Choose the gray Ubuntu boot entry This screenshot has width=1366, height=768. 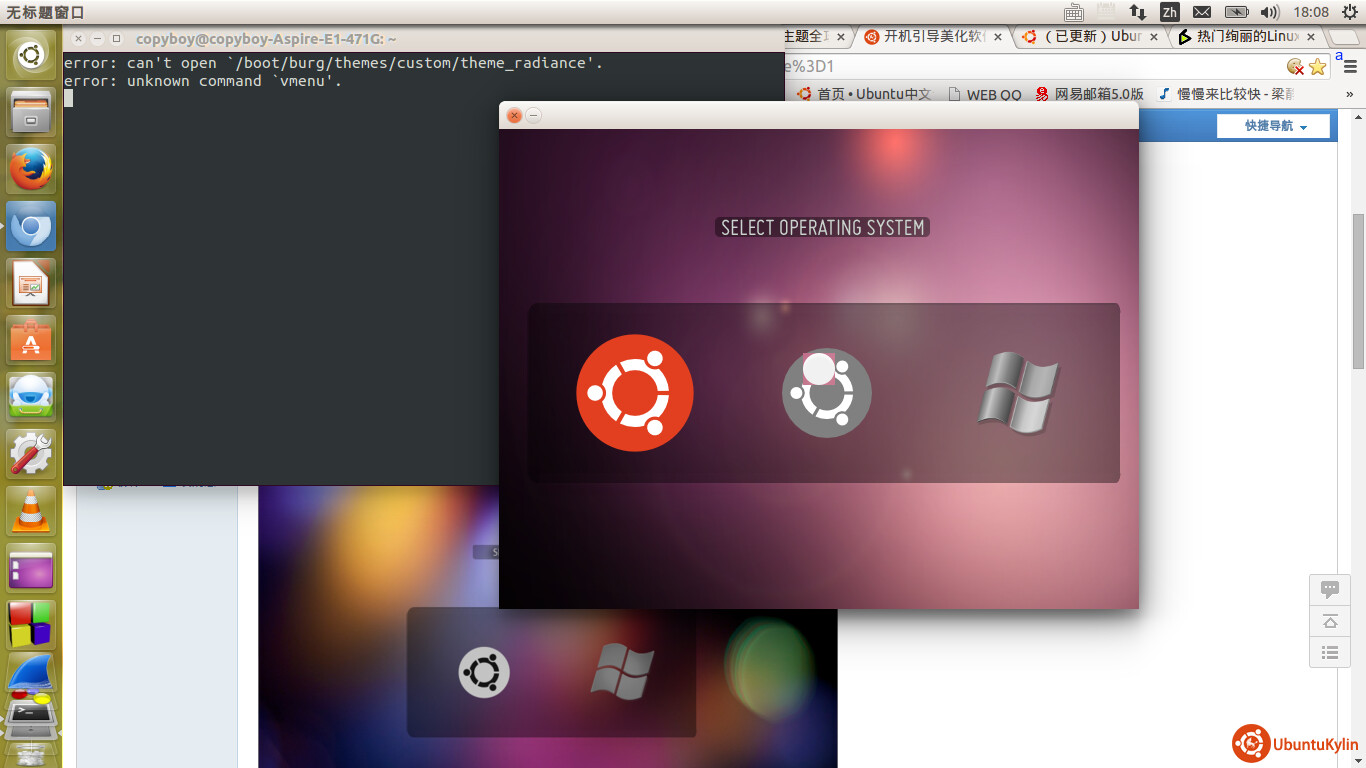pyautogui.click(x=826, y=393)
